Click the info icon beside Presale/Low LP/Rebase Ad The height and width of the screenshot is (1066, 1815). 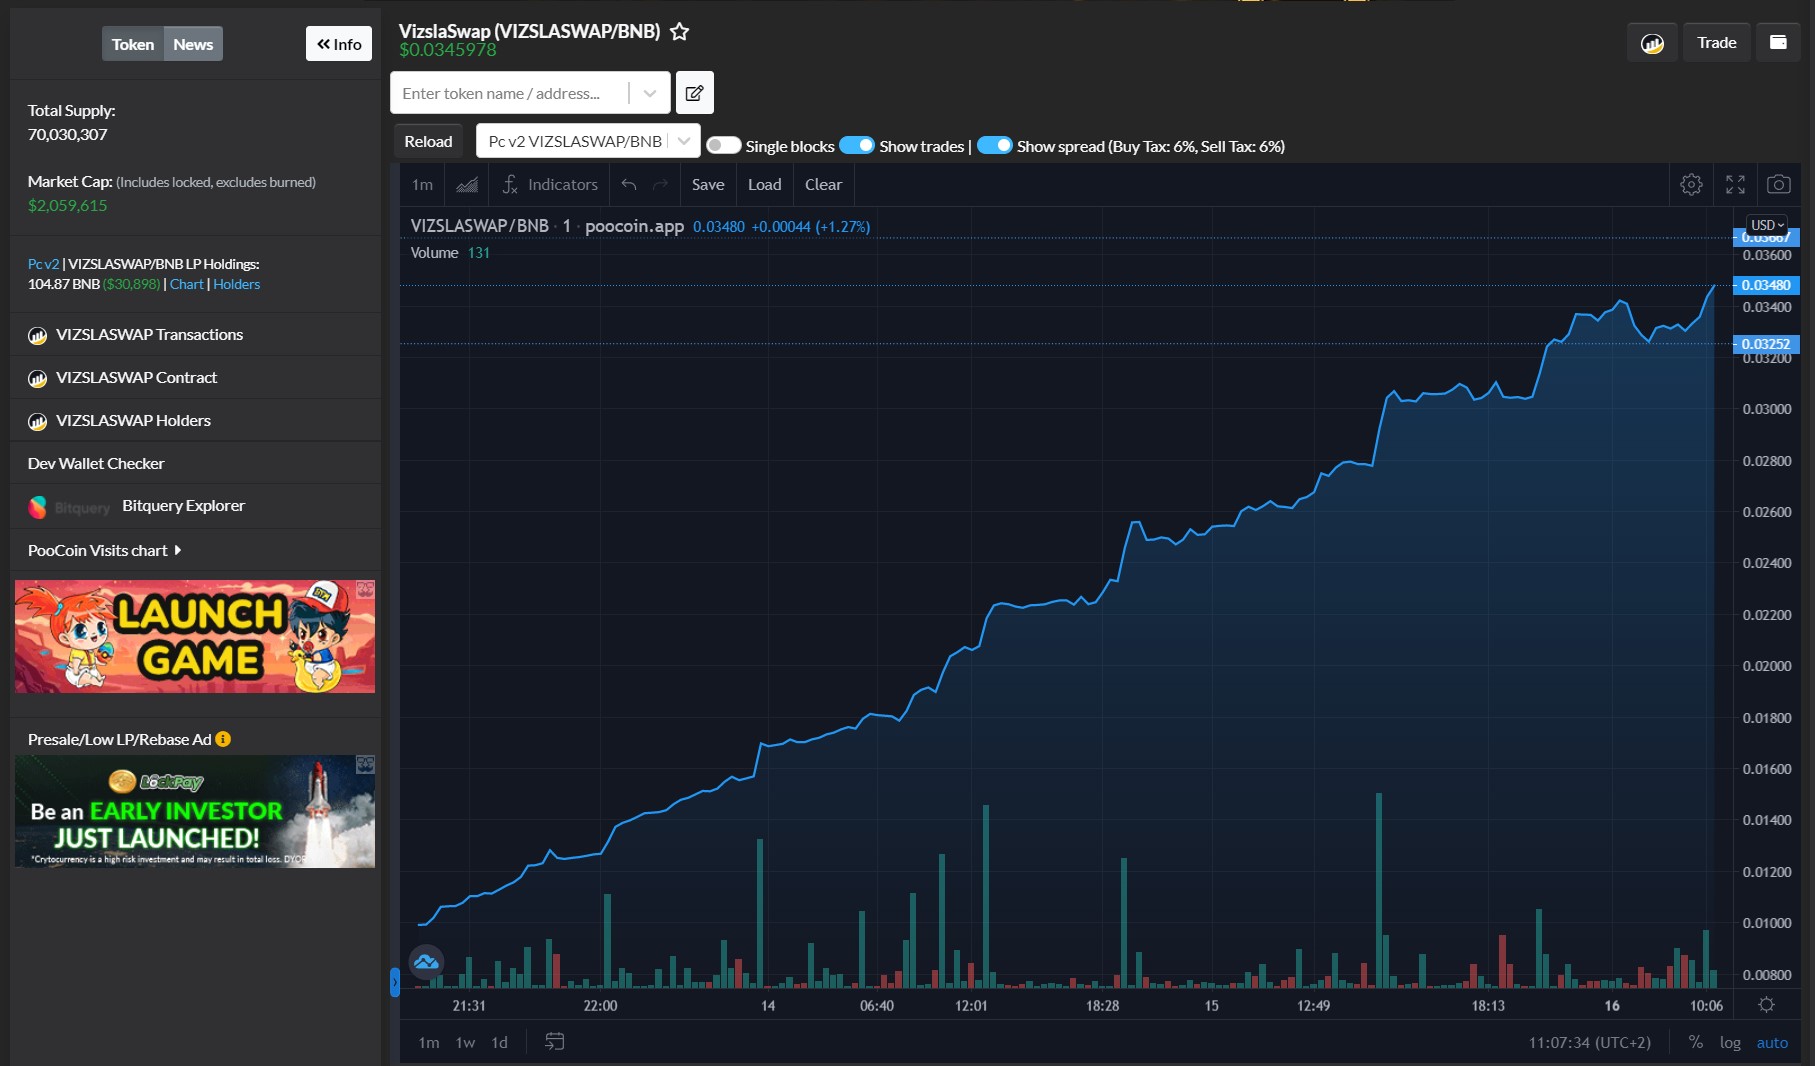coord(223,739)
